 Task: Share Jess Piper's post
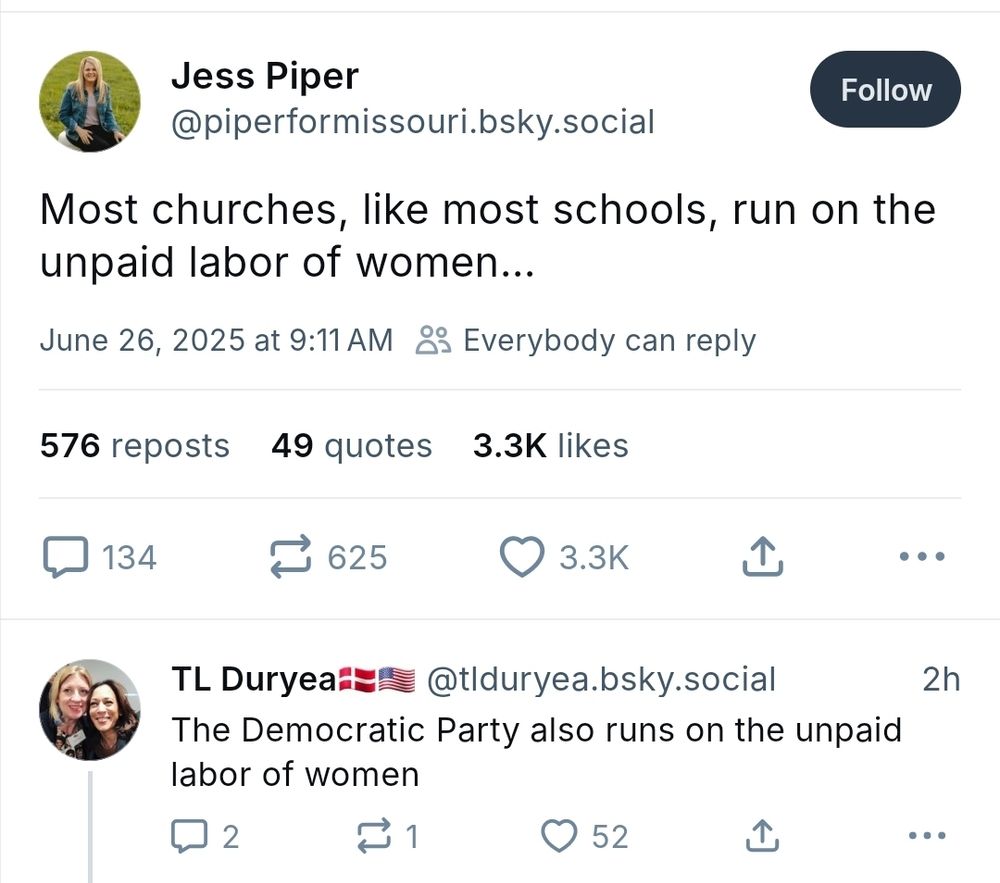click(762, 557)
